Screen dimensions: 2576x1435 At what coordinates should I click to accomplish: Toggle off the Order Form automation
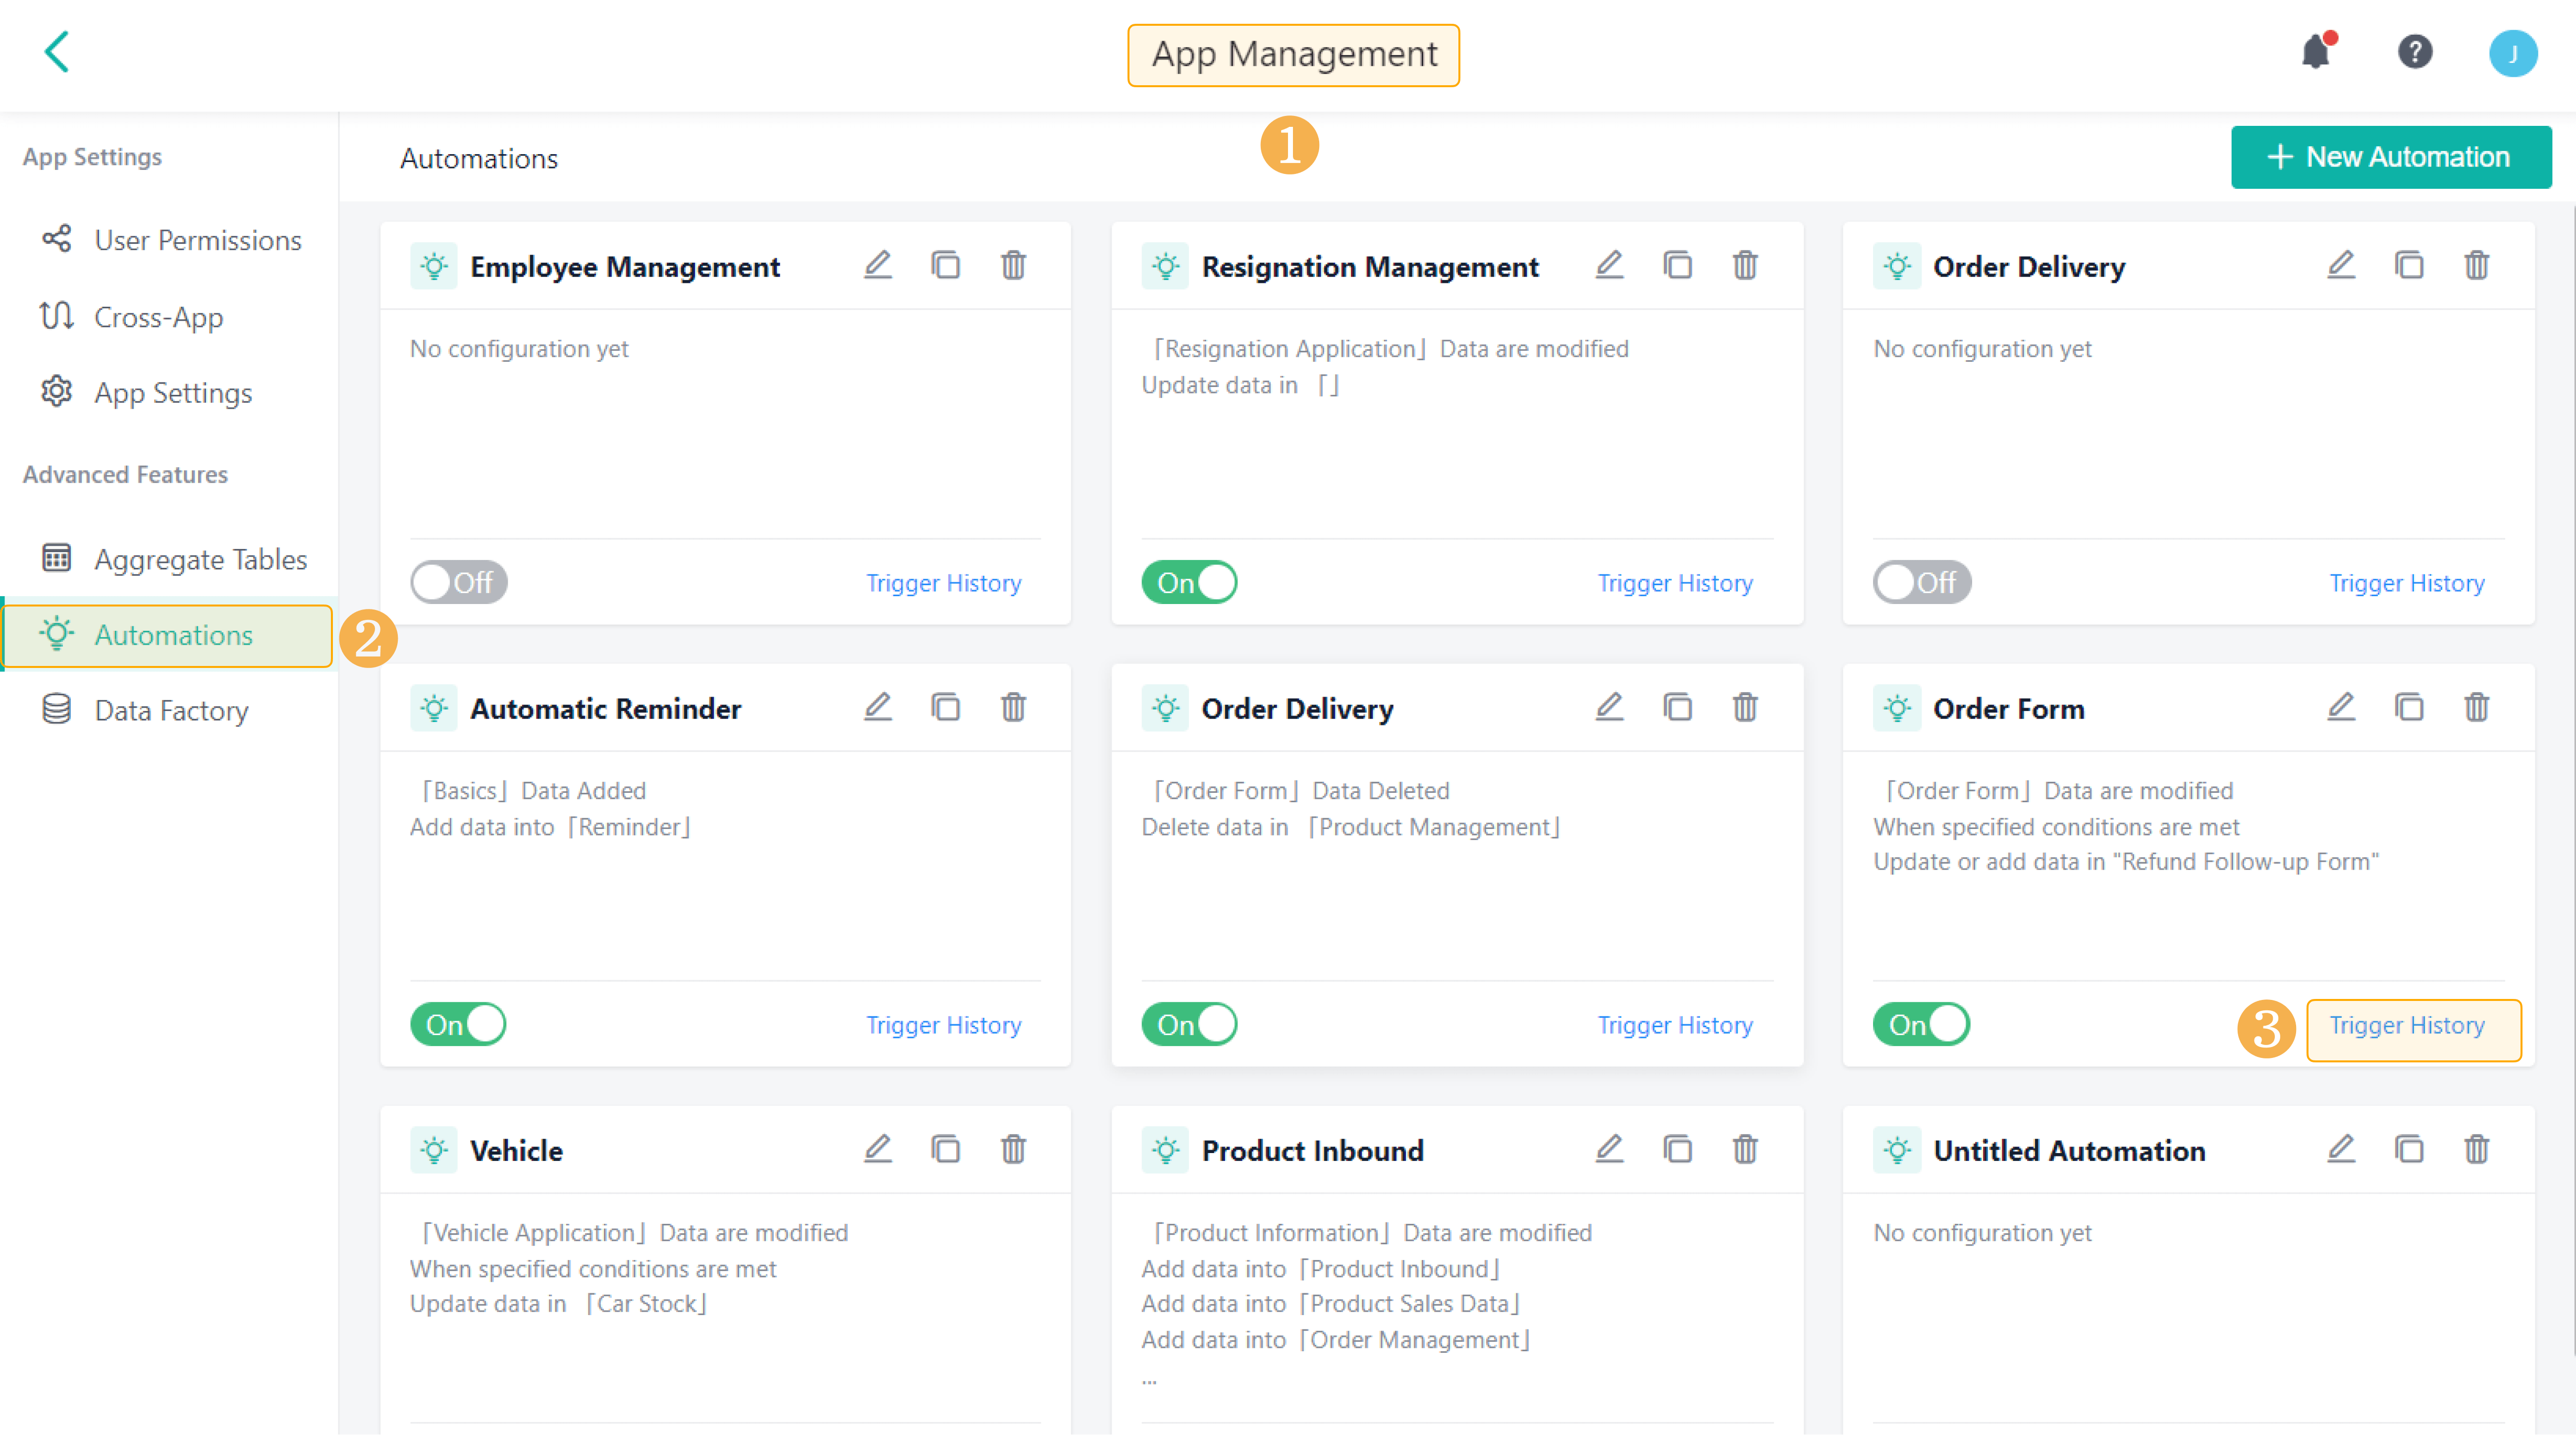[1922, 1024]
